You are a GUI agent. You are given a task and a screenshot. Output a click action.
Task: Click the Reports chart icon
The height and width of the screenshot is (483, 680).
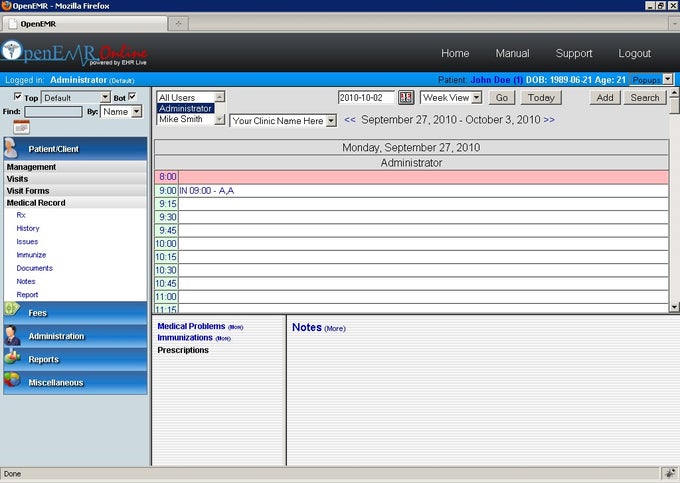coord(13,359)
